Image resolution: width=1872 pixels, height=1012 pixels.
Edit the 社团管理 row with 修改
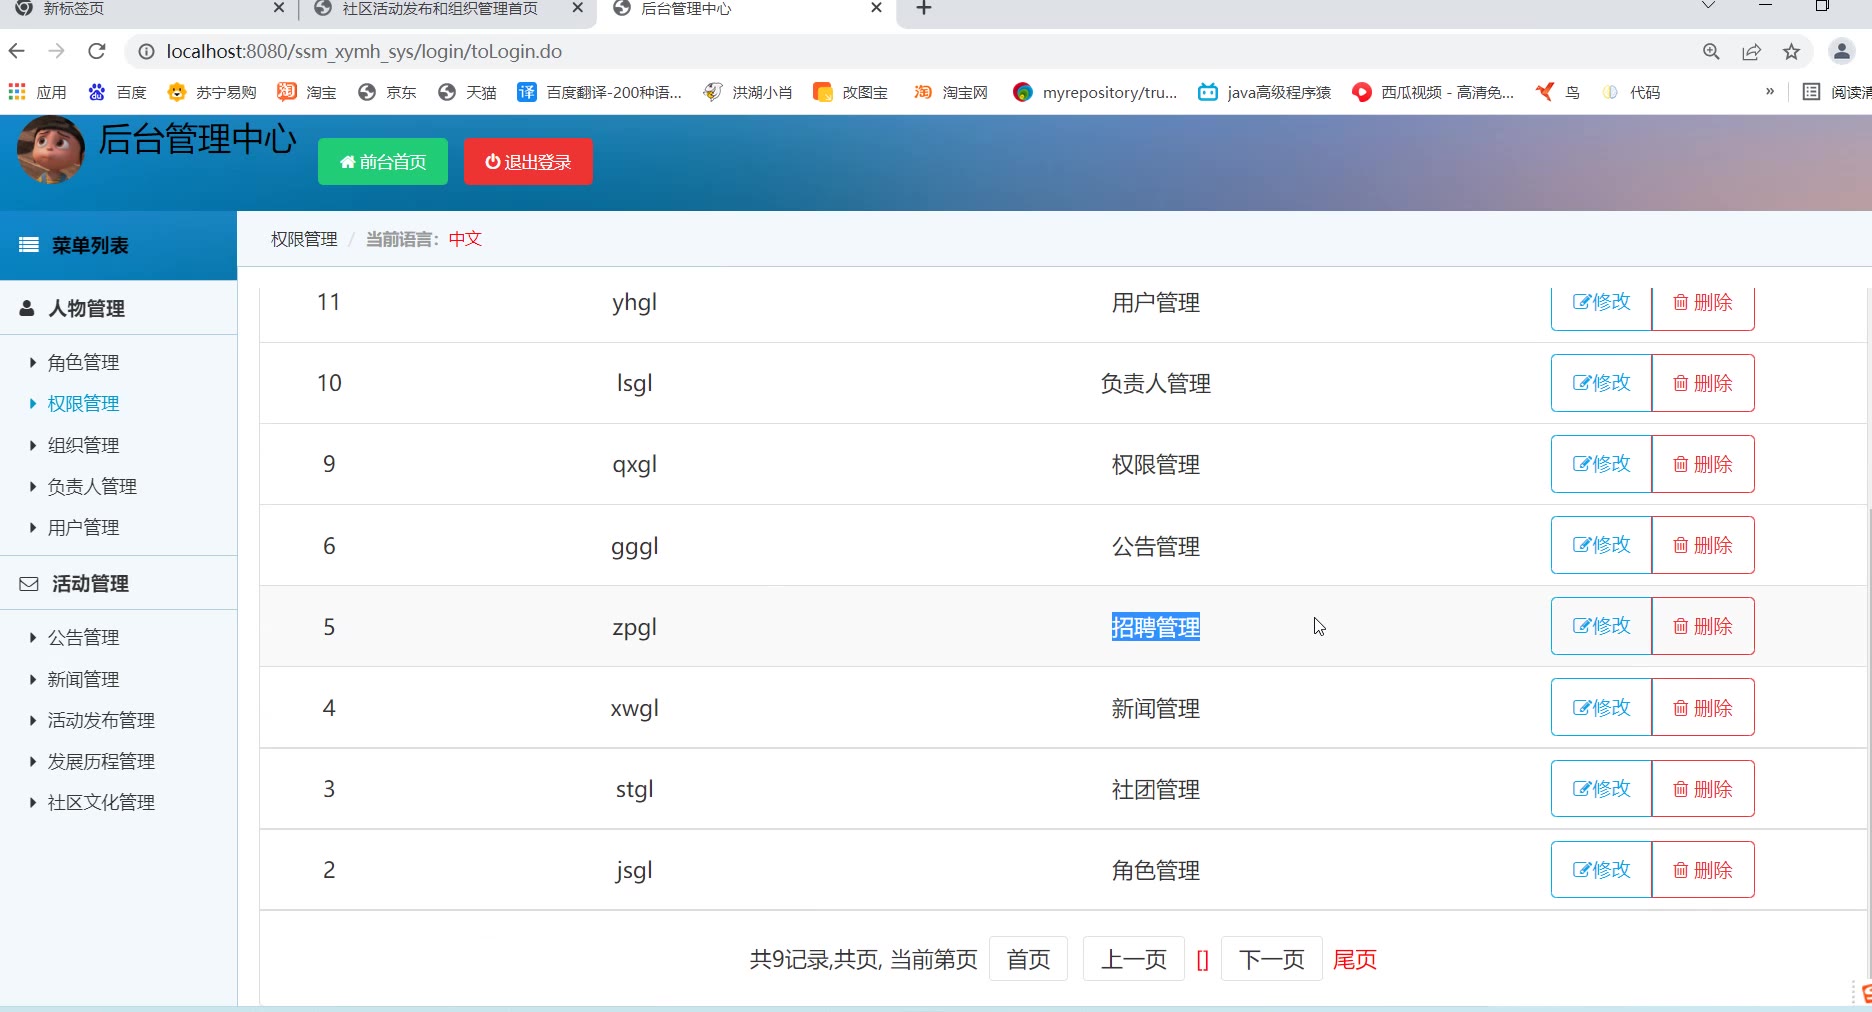click(x=1601, y=789)
